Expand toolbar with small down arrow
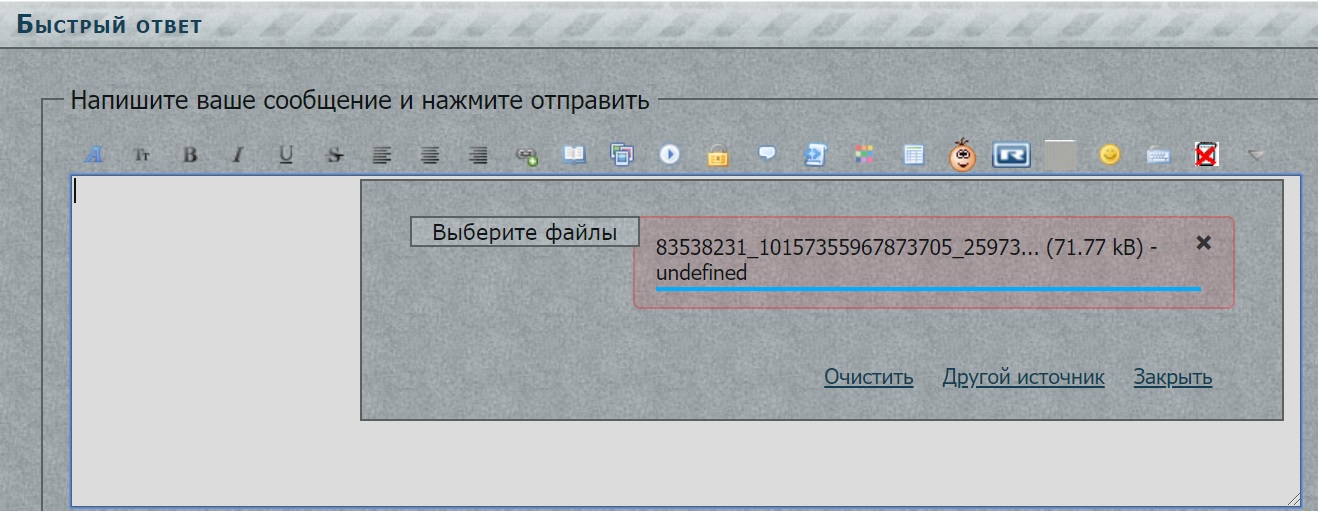 1256,155
